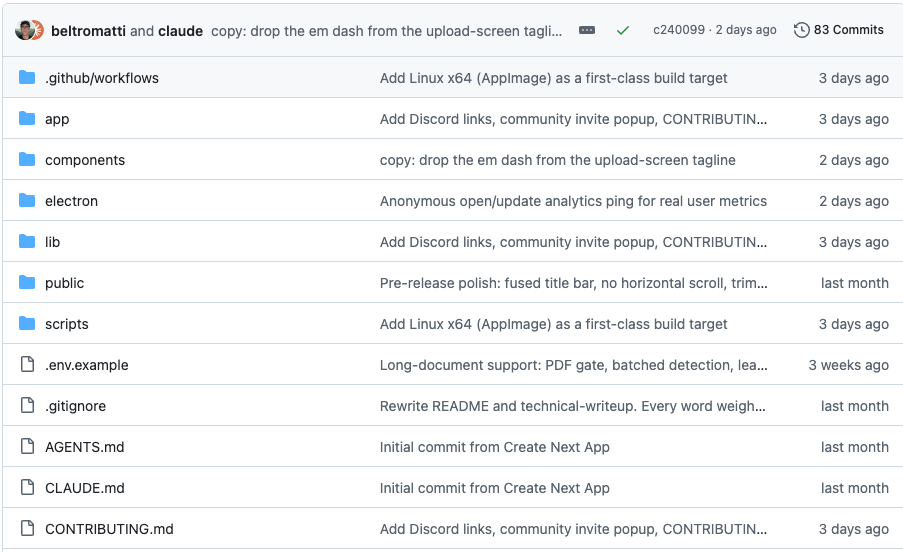903x552 pixels.
Task: Click the folder icon for .github/workflows
Action: [27, 77]
